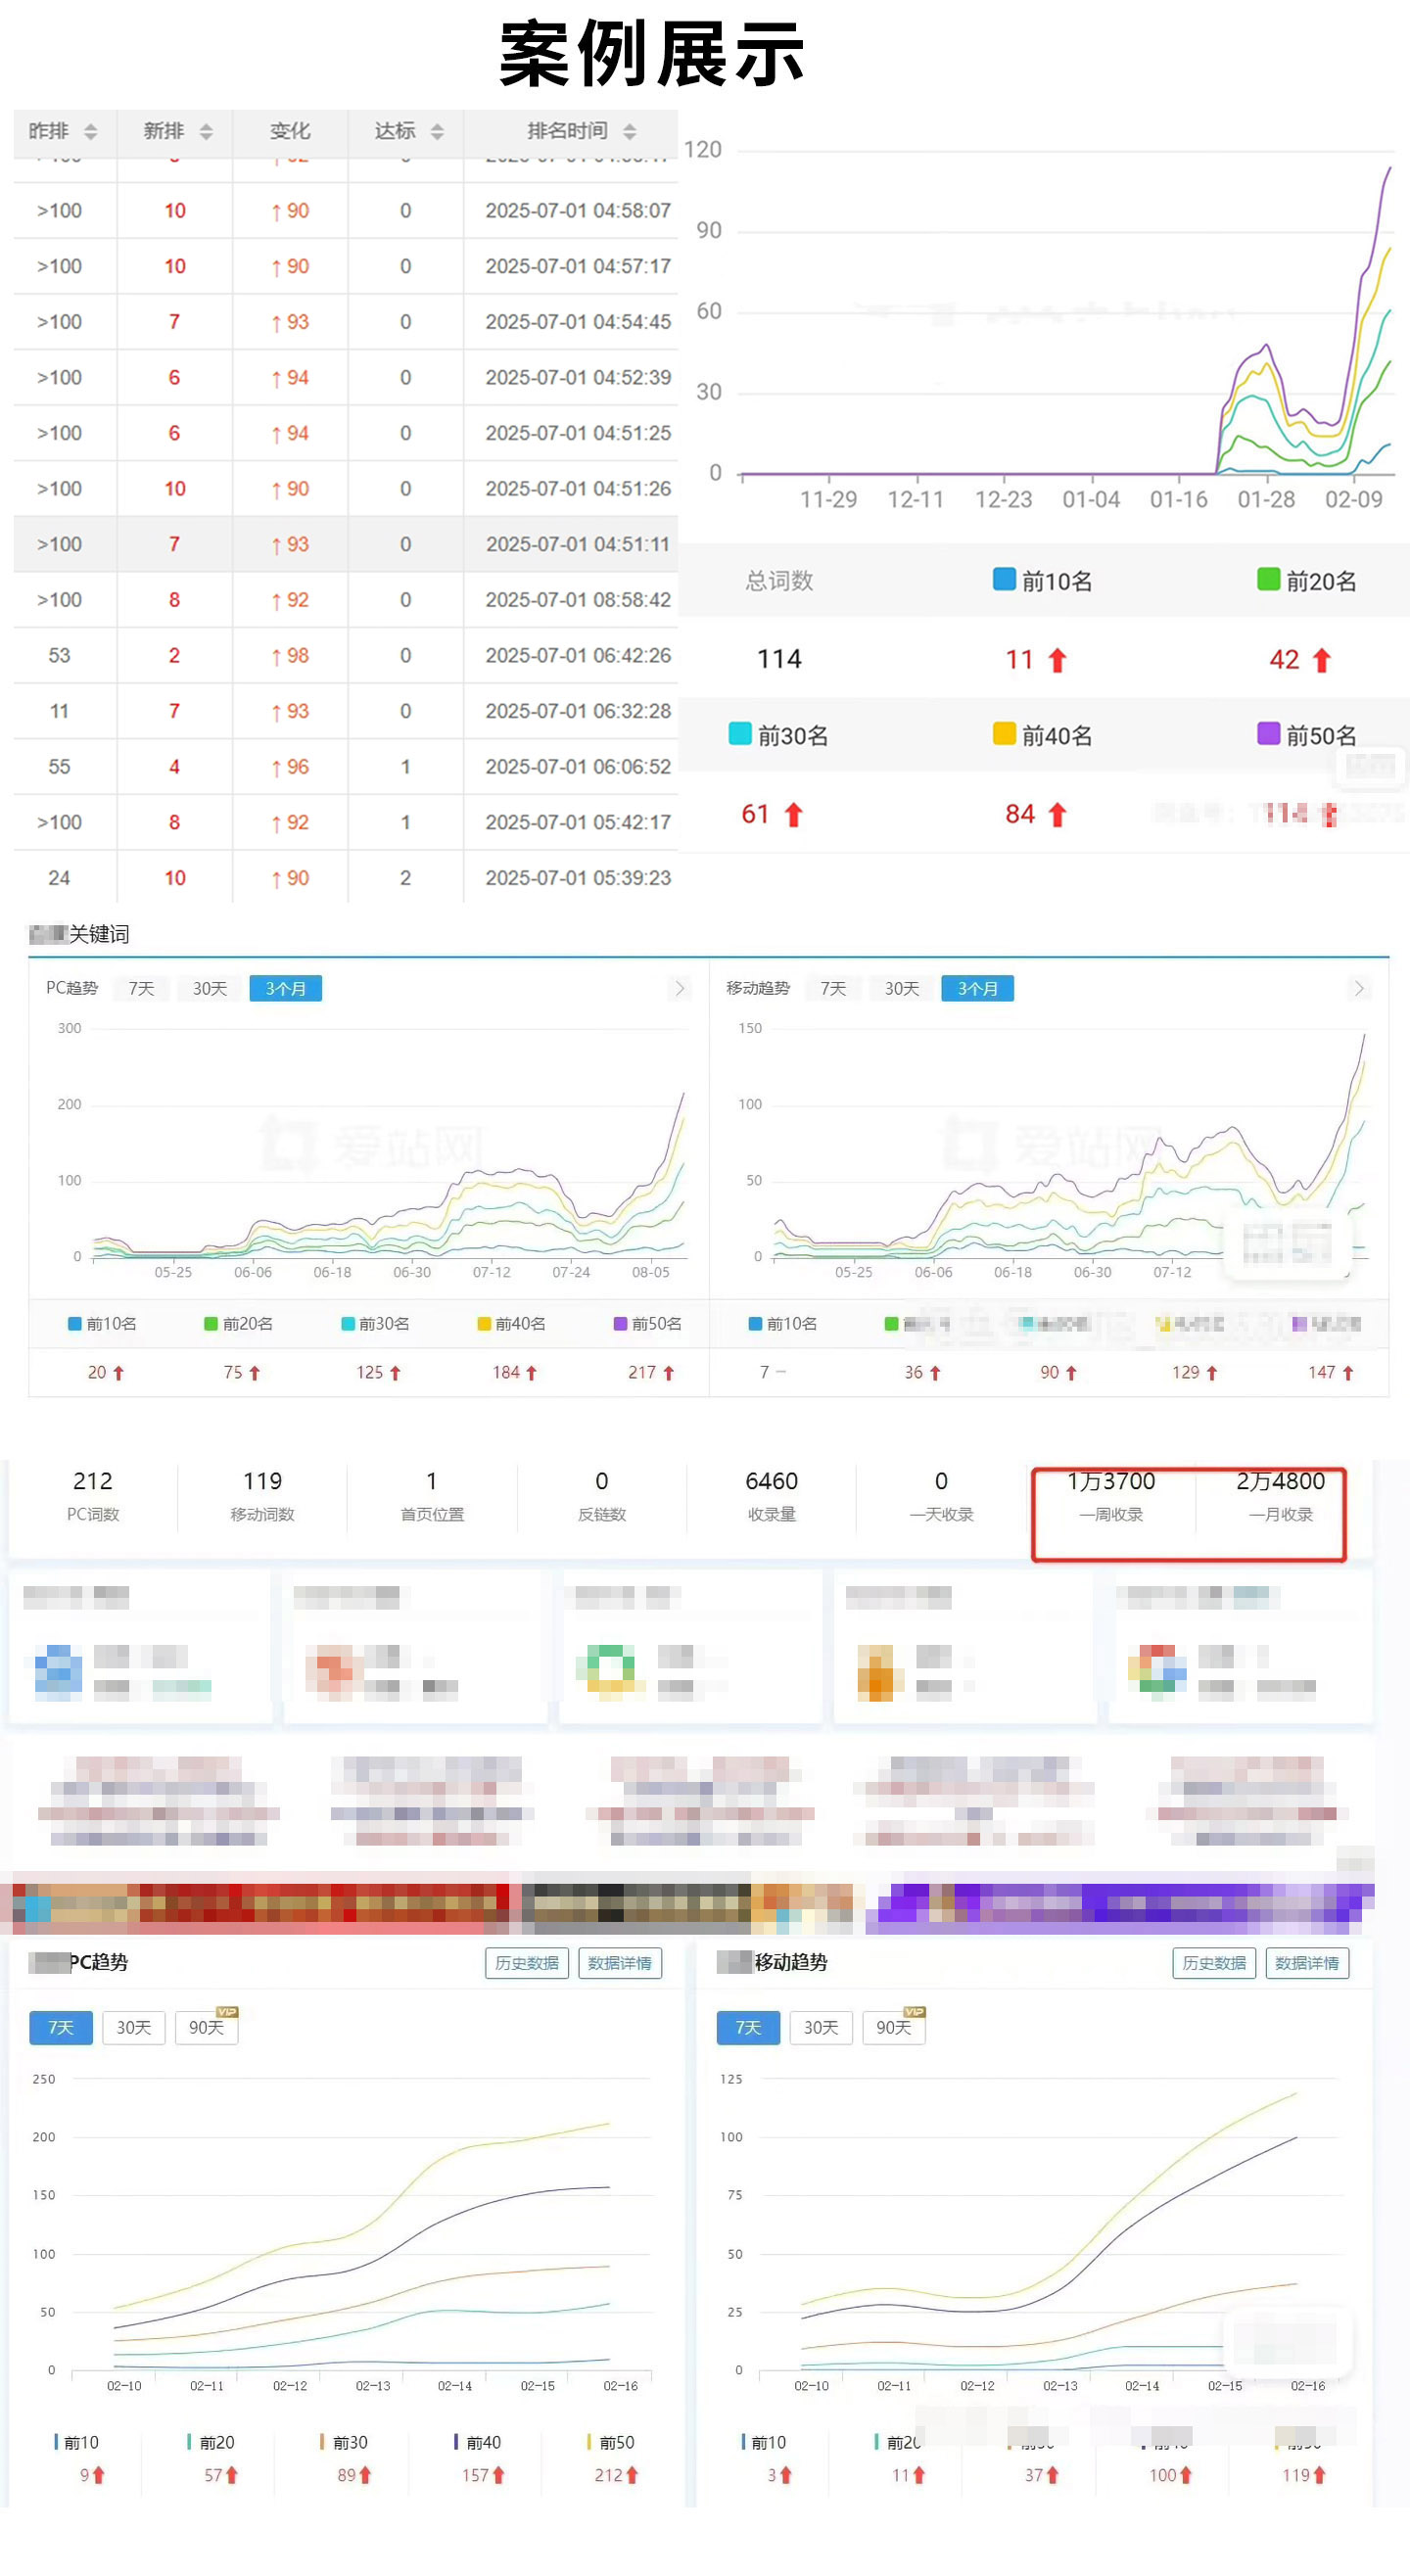1410x2576 pixels.
Task: Open 数据详情 for 移动趋势
Action: pyautogui.click(x=1307, y=1963)
